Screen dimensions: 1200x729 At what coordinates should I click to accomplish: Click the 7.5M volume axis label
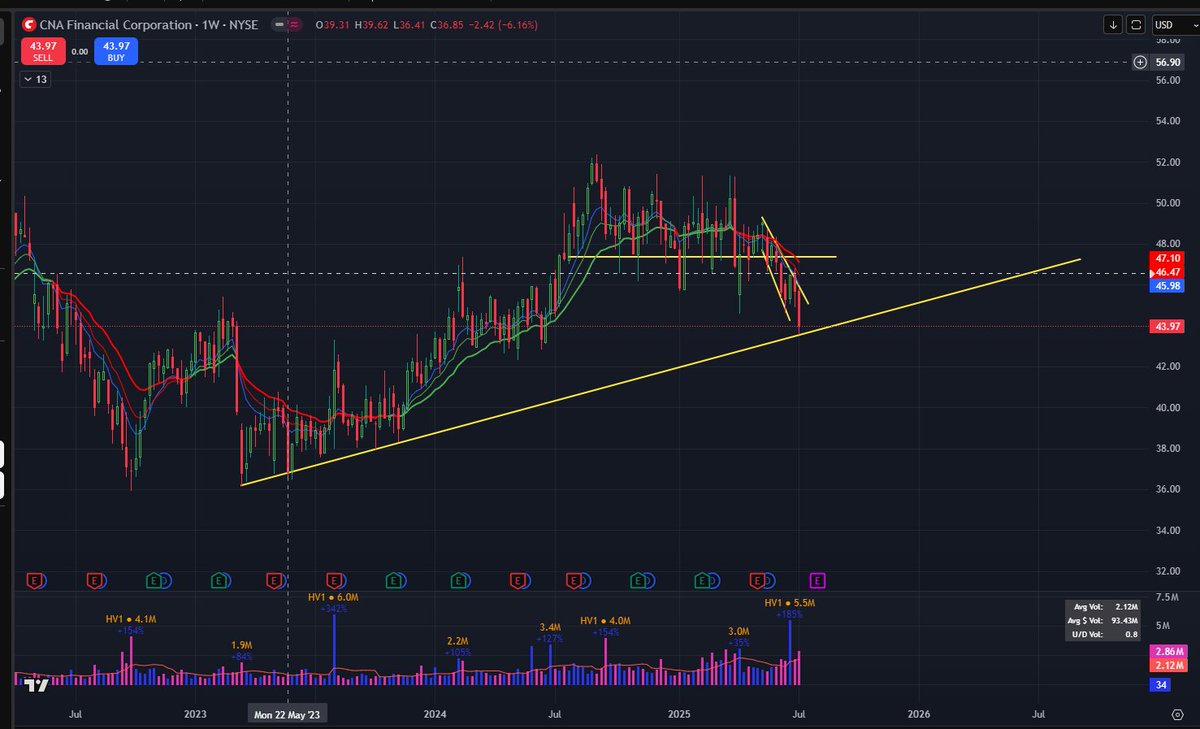click(x=1168, y=597)
